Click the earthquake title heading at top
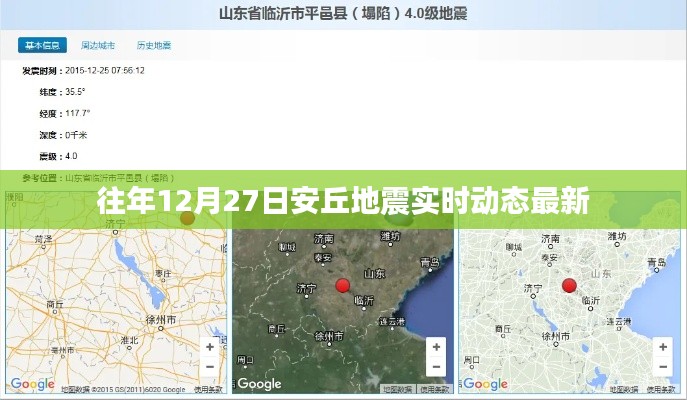 point(343,14)
